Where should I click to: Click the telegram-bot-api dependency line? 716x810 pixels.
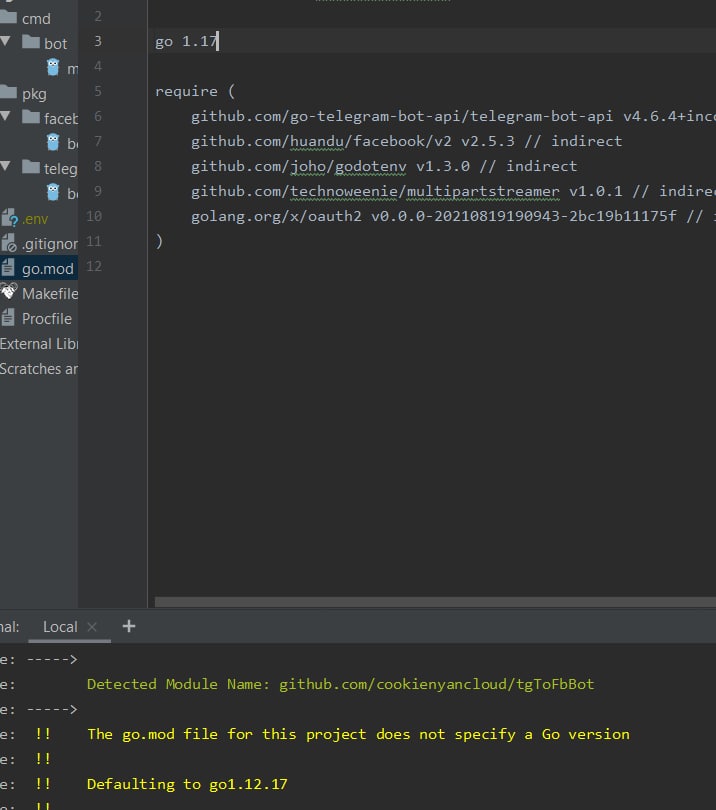coord(453,116)
